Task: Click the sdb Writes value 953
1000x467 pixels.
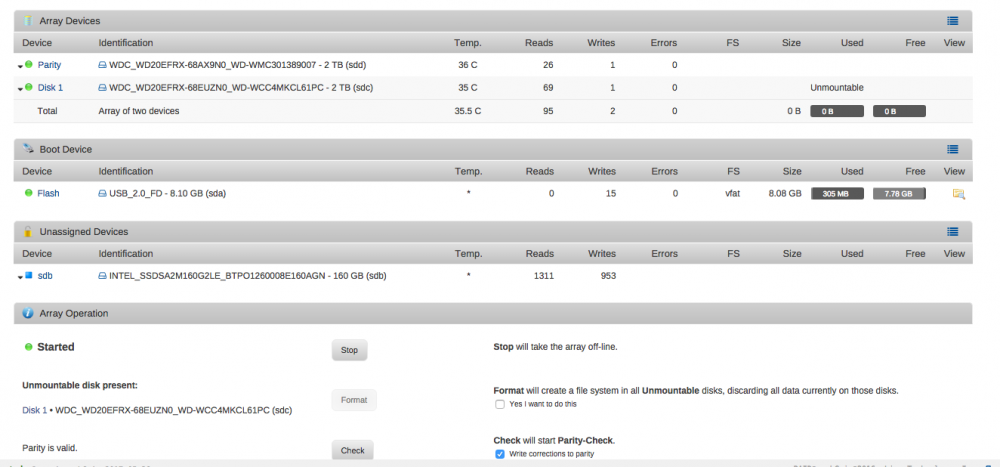Action: click(606, 276)
